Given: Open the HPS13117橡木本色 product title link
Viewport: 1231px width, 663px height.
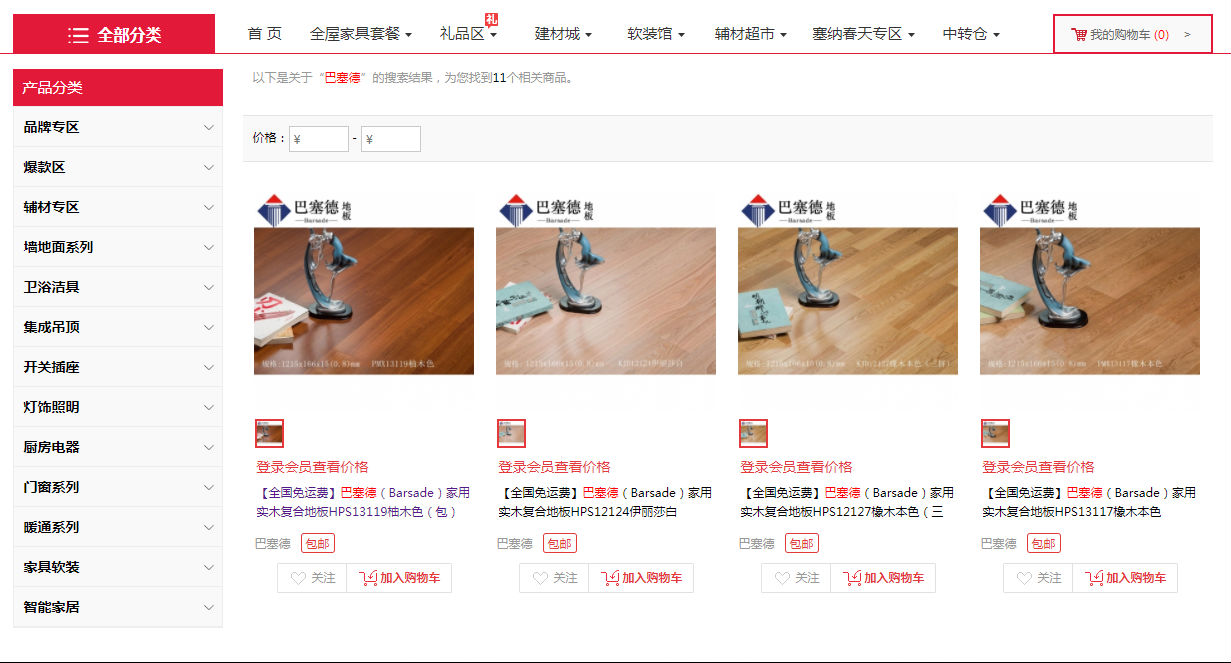Looking at the screenshot, I should [x=1089, y=502].
